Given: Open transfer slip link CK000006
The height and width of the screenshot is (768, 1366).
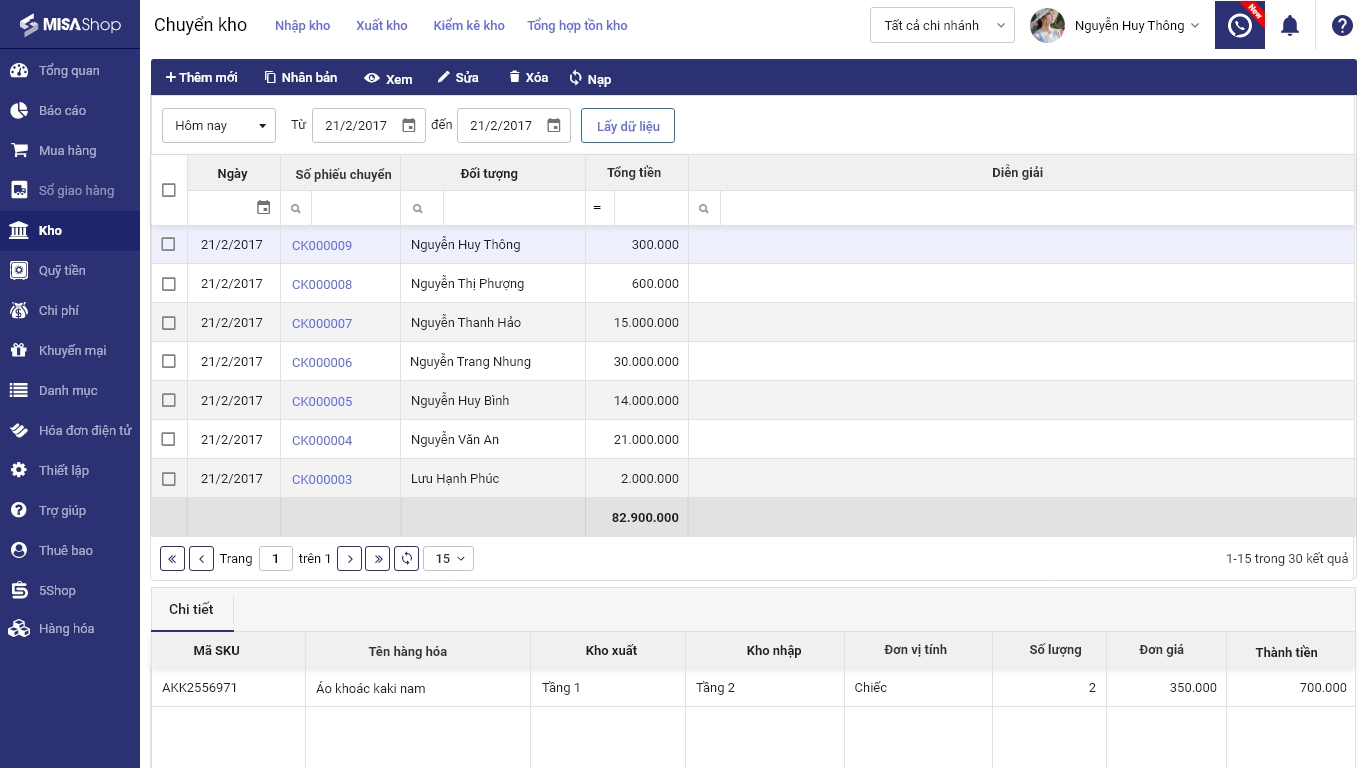Looking at the screenshot, I should 322,363.
